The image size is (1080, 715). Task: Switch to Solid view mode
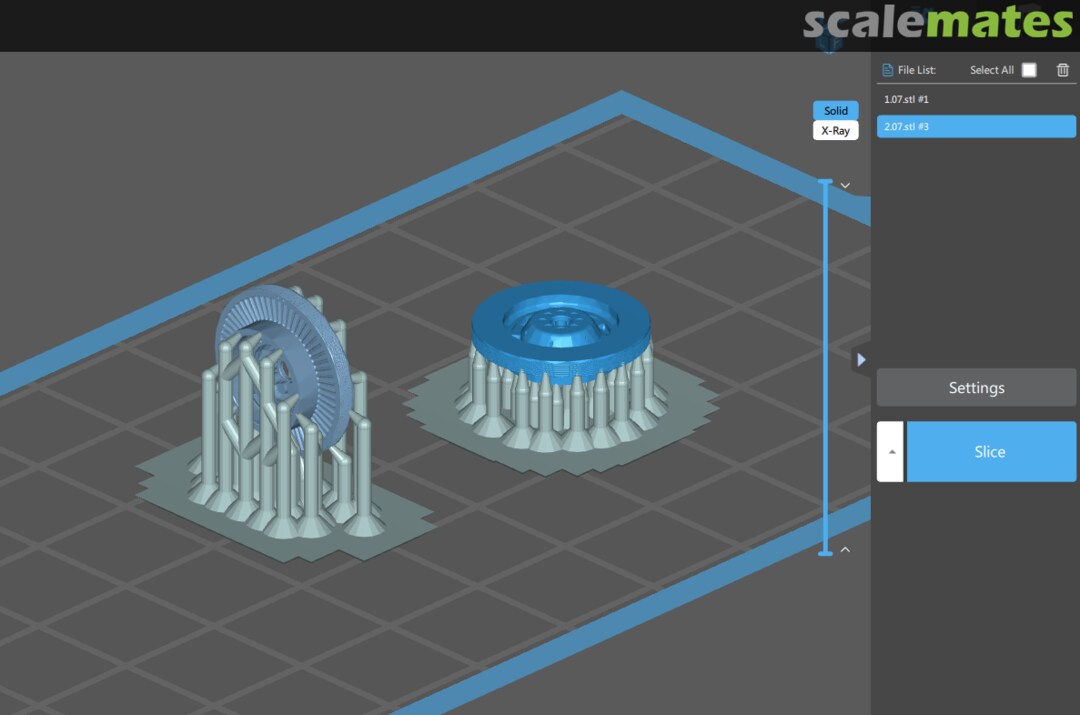click(835, 111)
